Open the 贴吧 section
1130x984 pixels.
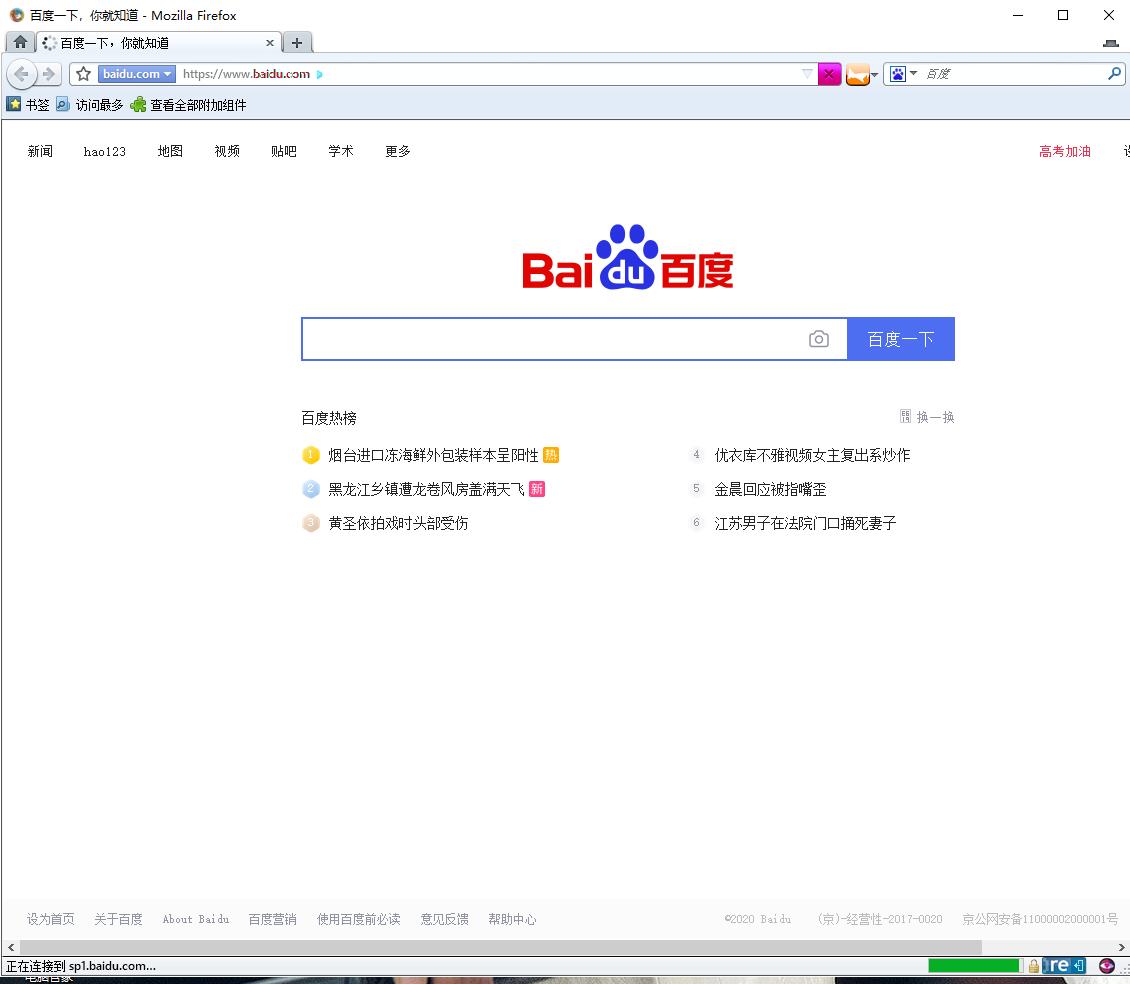tap(283, 151)
